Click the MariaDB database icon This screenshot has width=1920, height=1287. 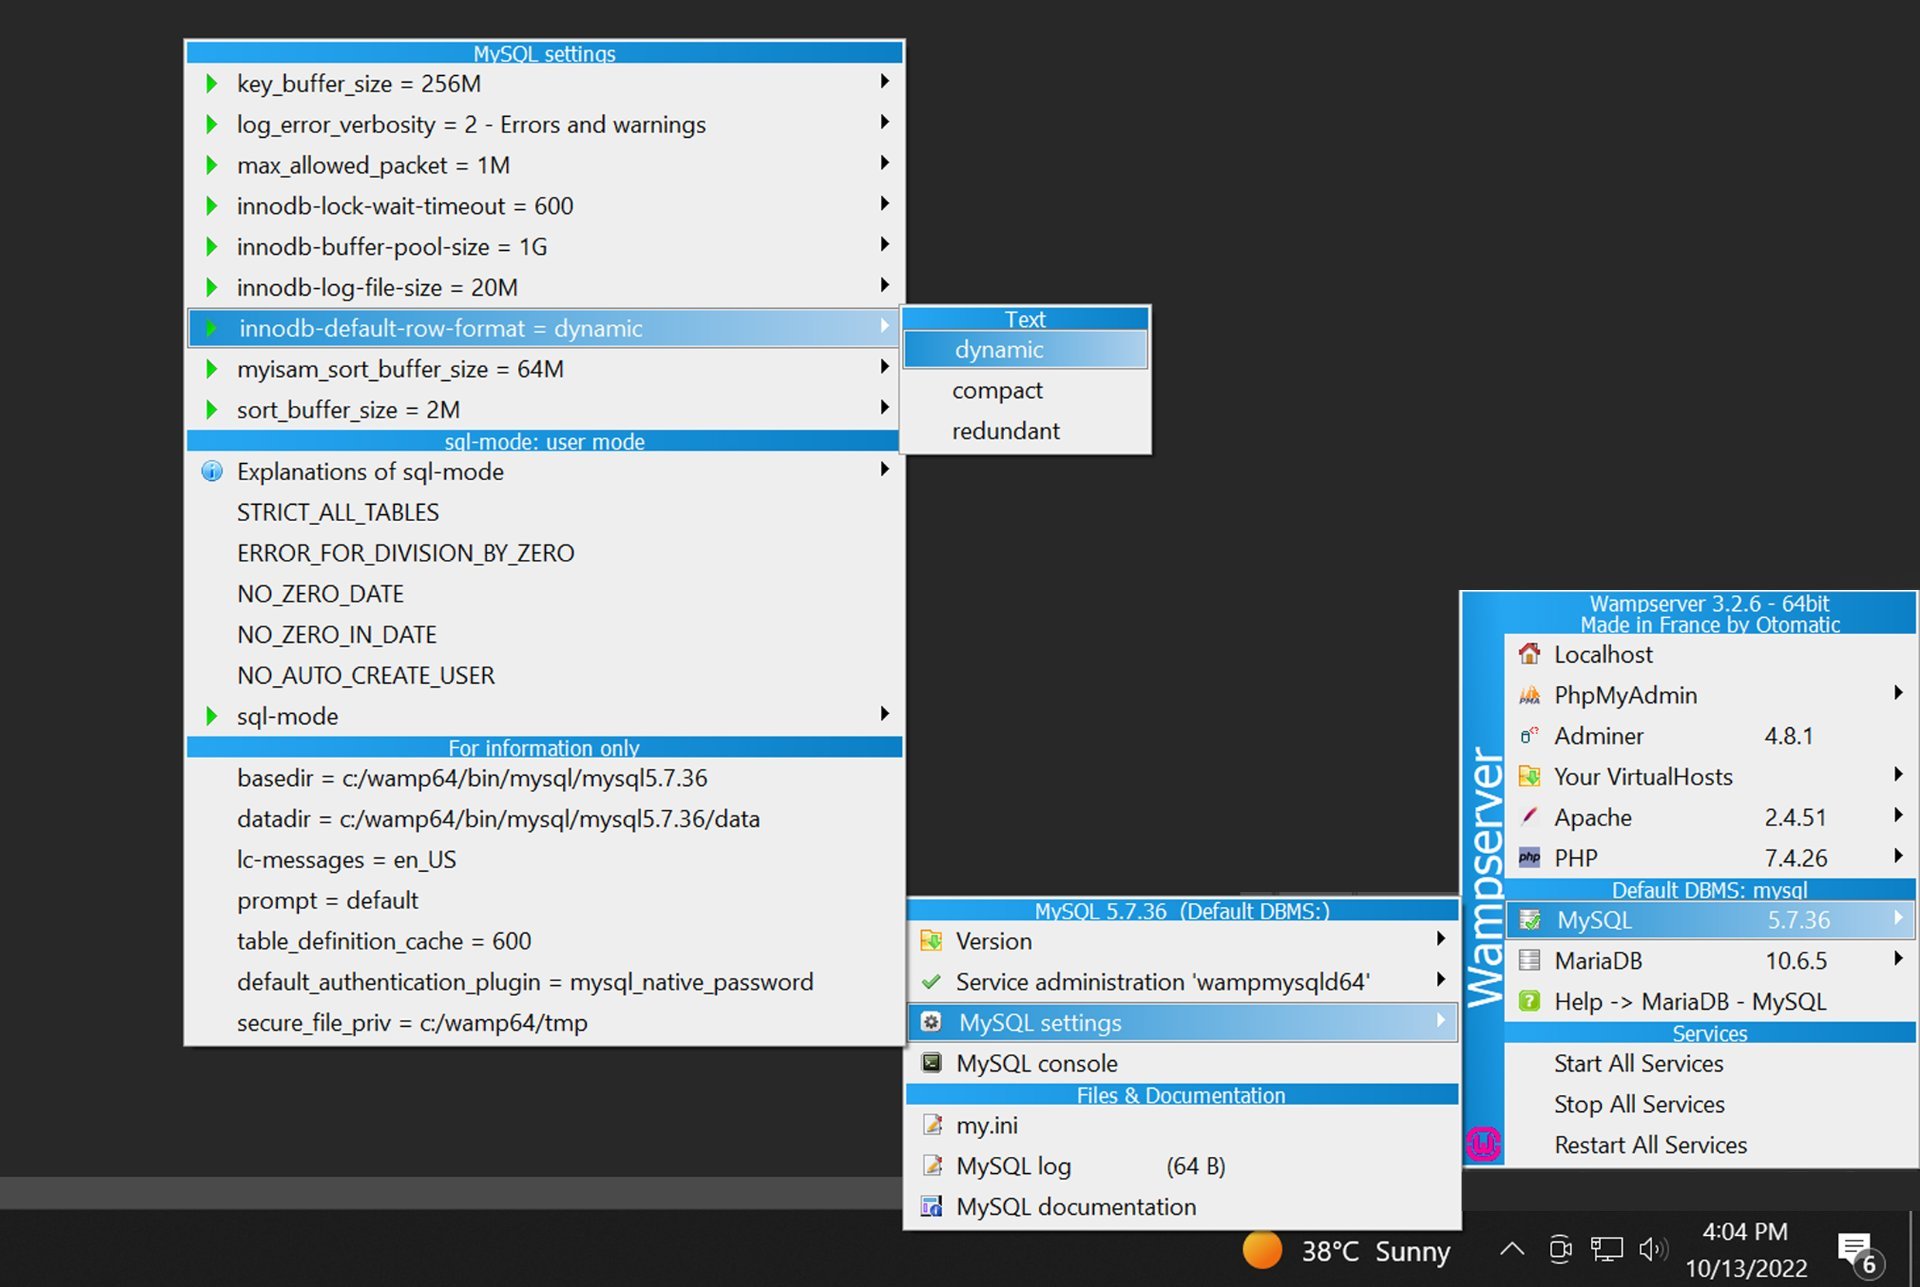coord(1529,961)
